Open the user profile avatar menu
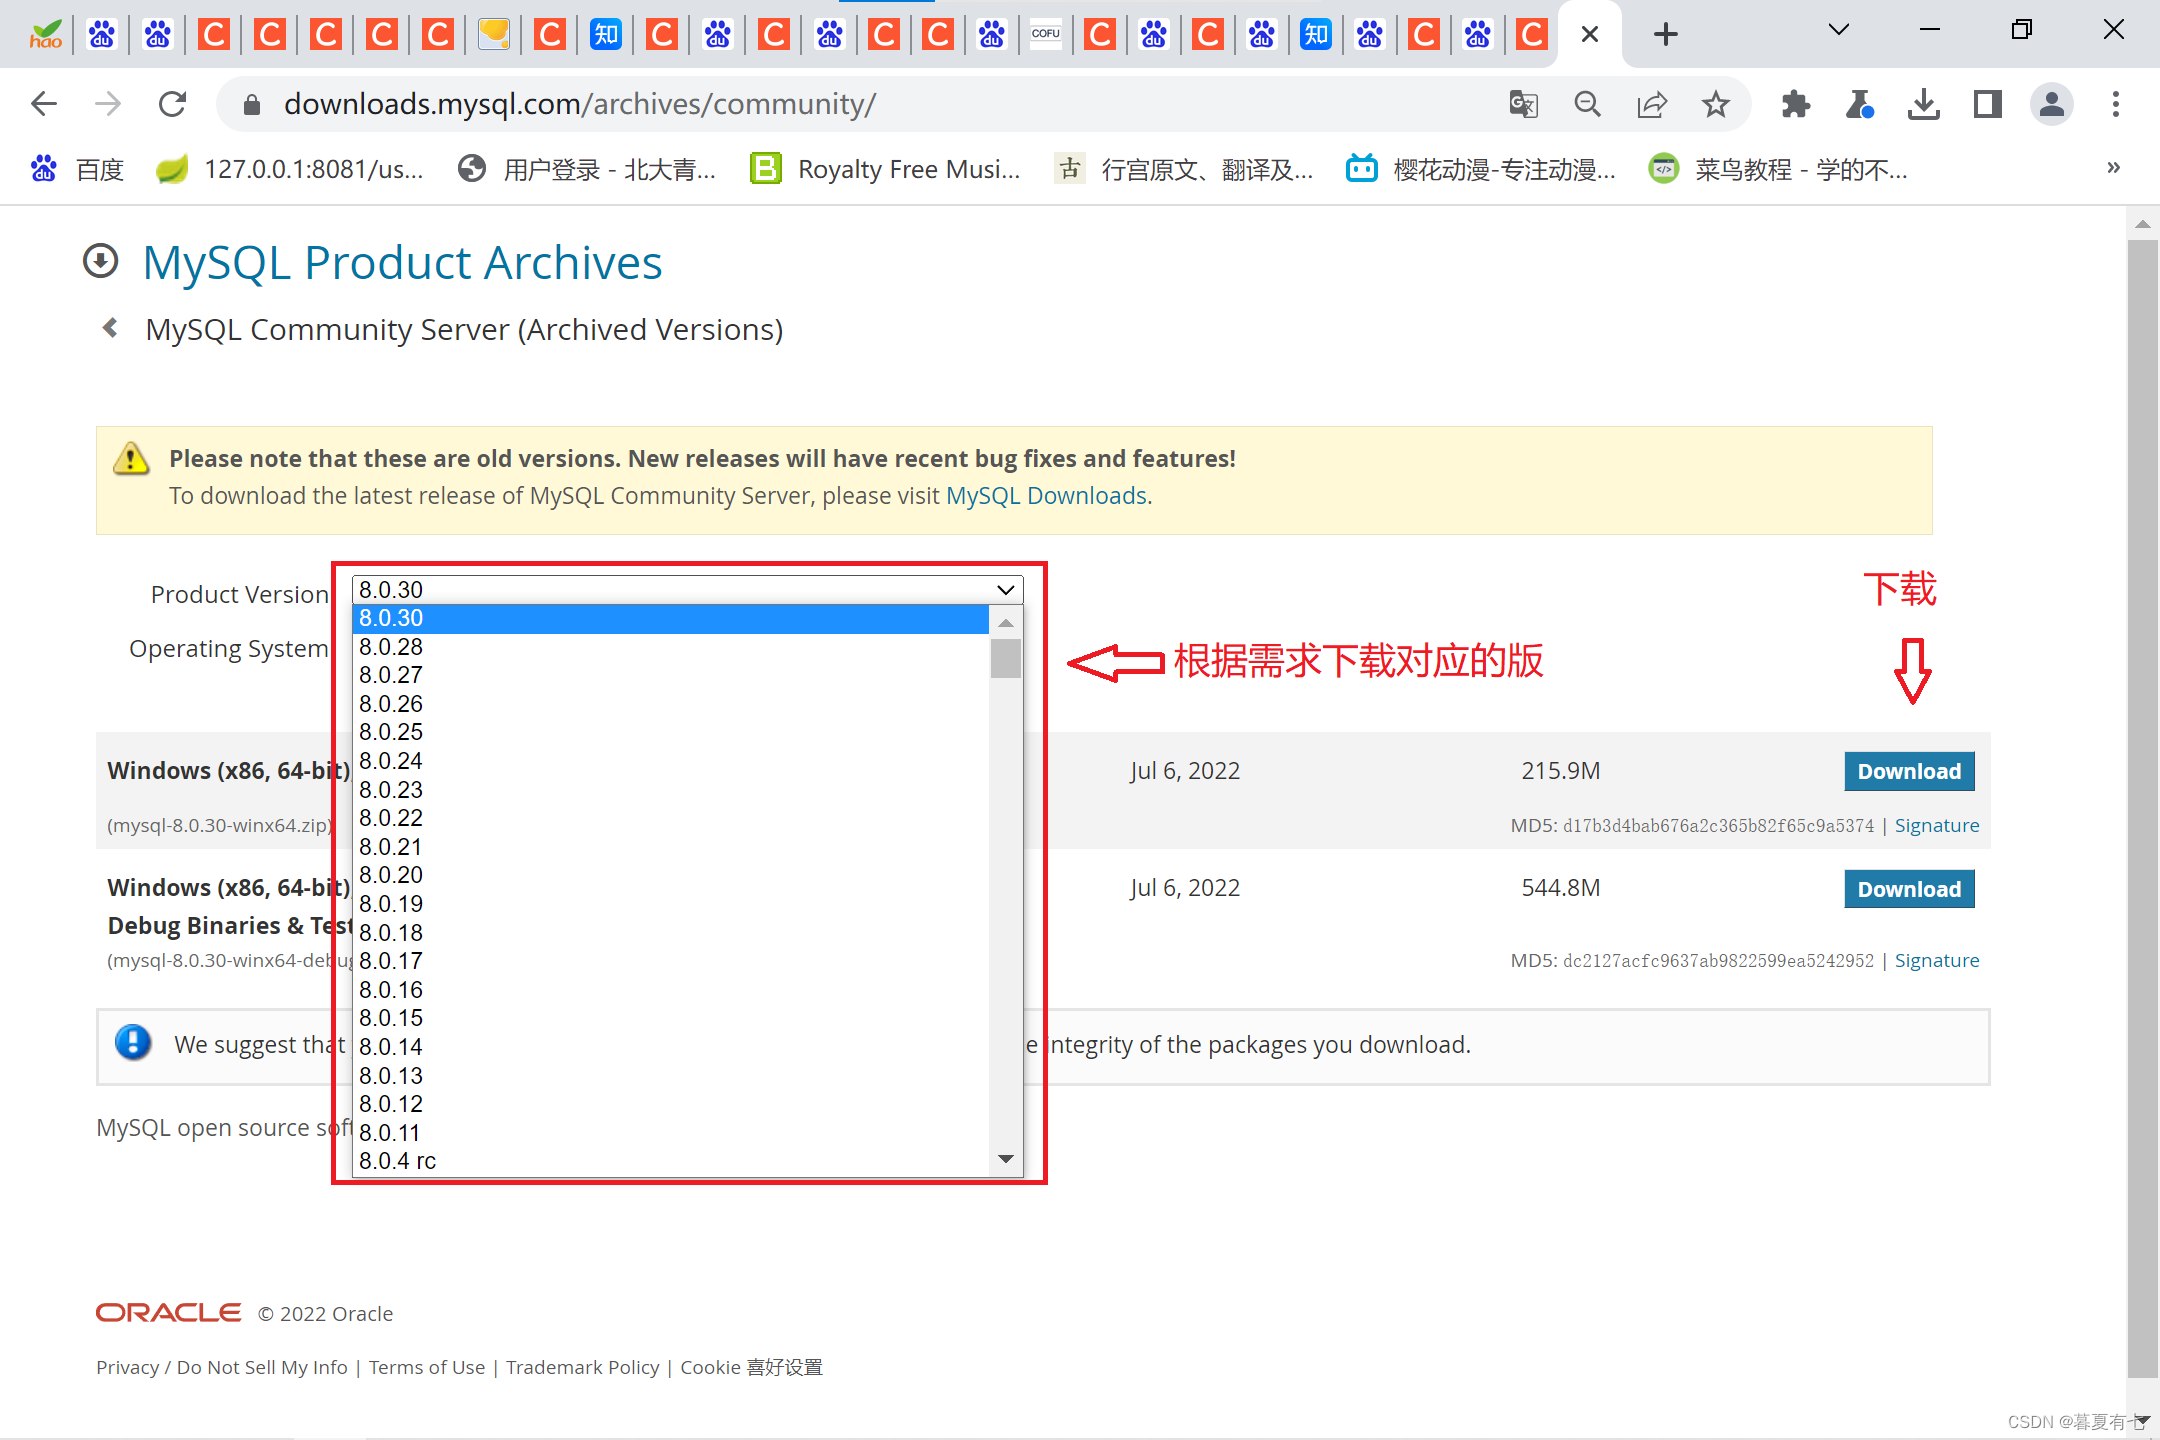The height and width of the screenshot is (1440, 2160). 2051,104
